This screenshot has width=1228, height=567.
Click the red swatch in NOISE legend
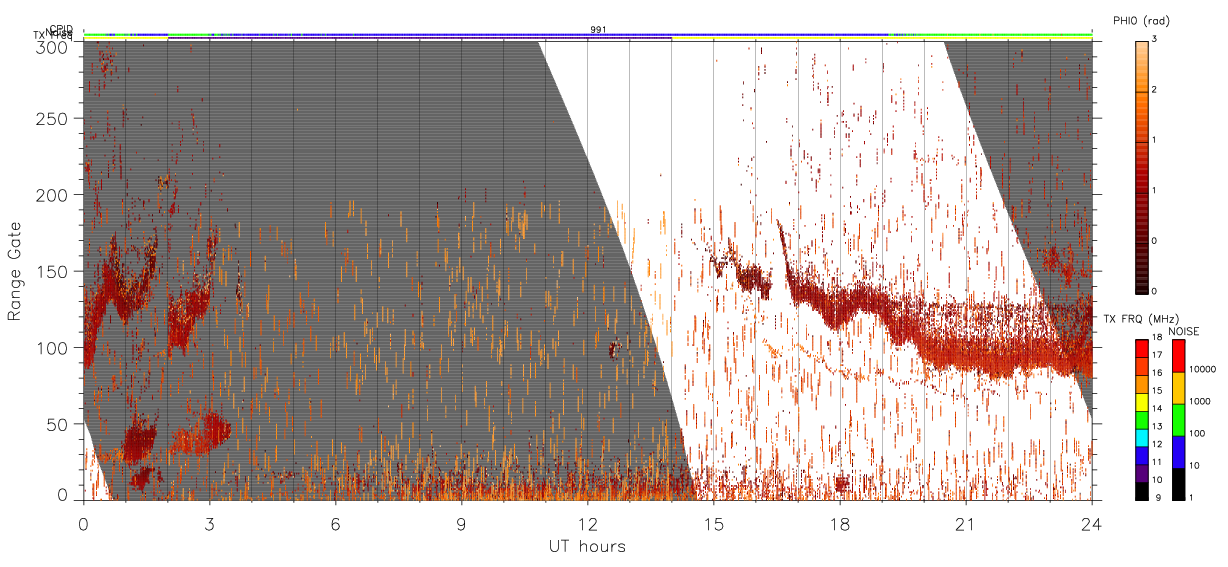[1179, 356]
